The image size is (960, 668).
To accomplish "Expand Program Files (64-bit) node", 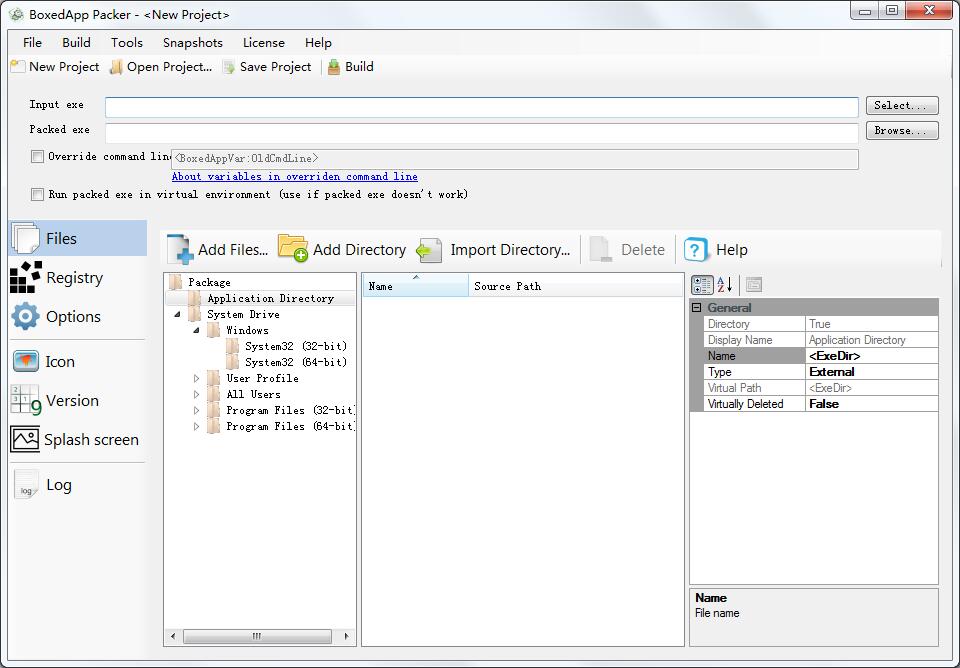I will coord(197,426).
